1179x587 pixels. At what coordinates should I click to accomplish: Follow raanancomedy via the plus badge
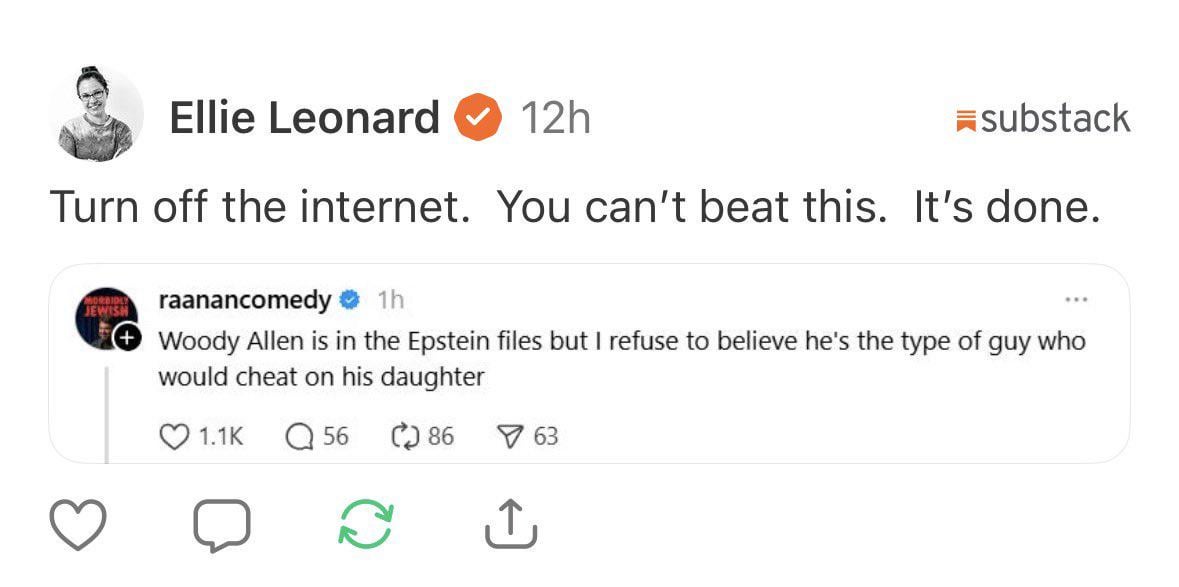[126, 340]
